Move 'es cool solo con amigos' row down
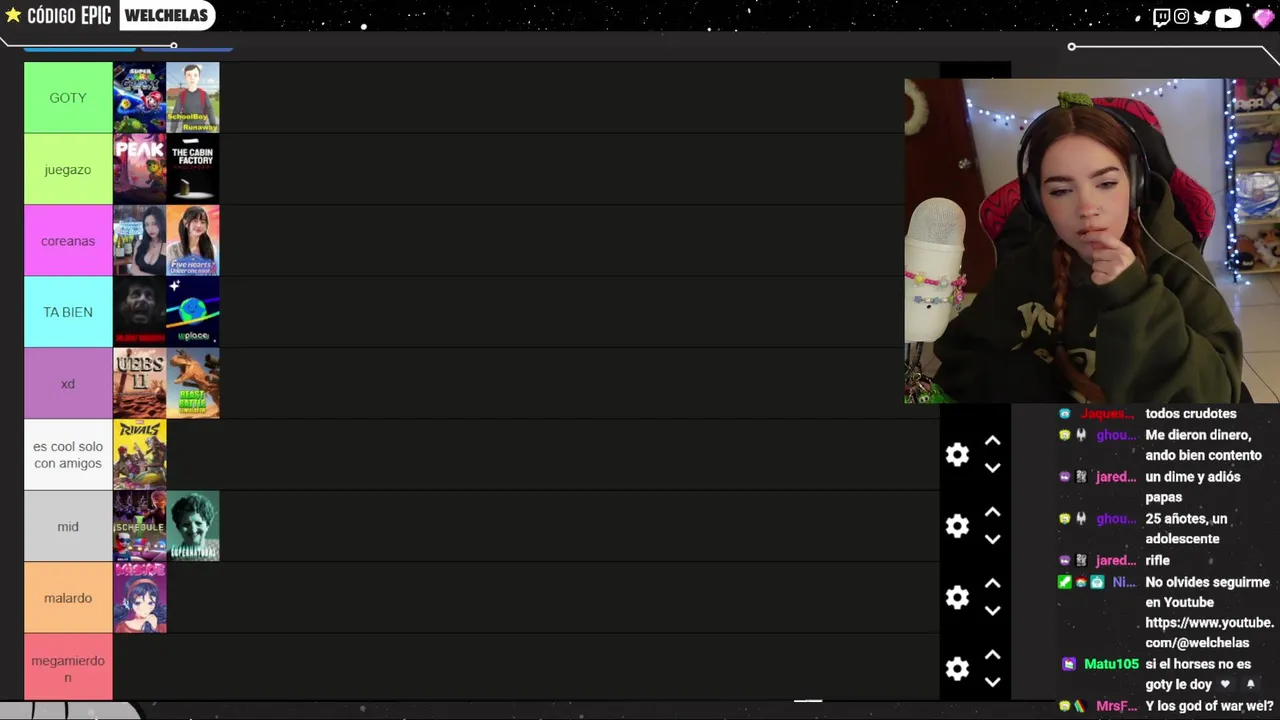The width and height of the screenshot is (1280, 720). coord(992,468)
